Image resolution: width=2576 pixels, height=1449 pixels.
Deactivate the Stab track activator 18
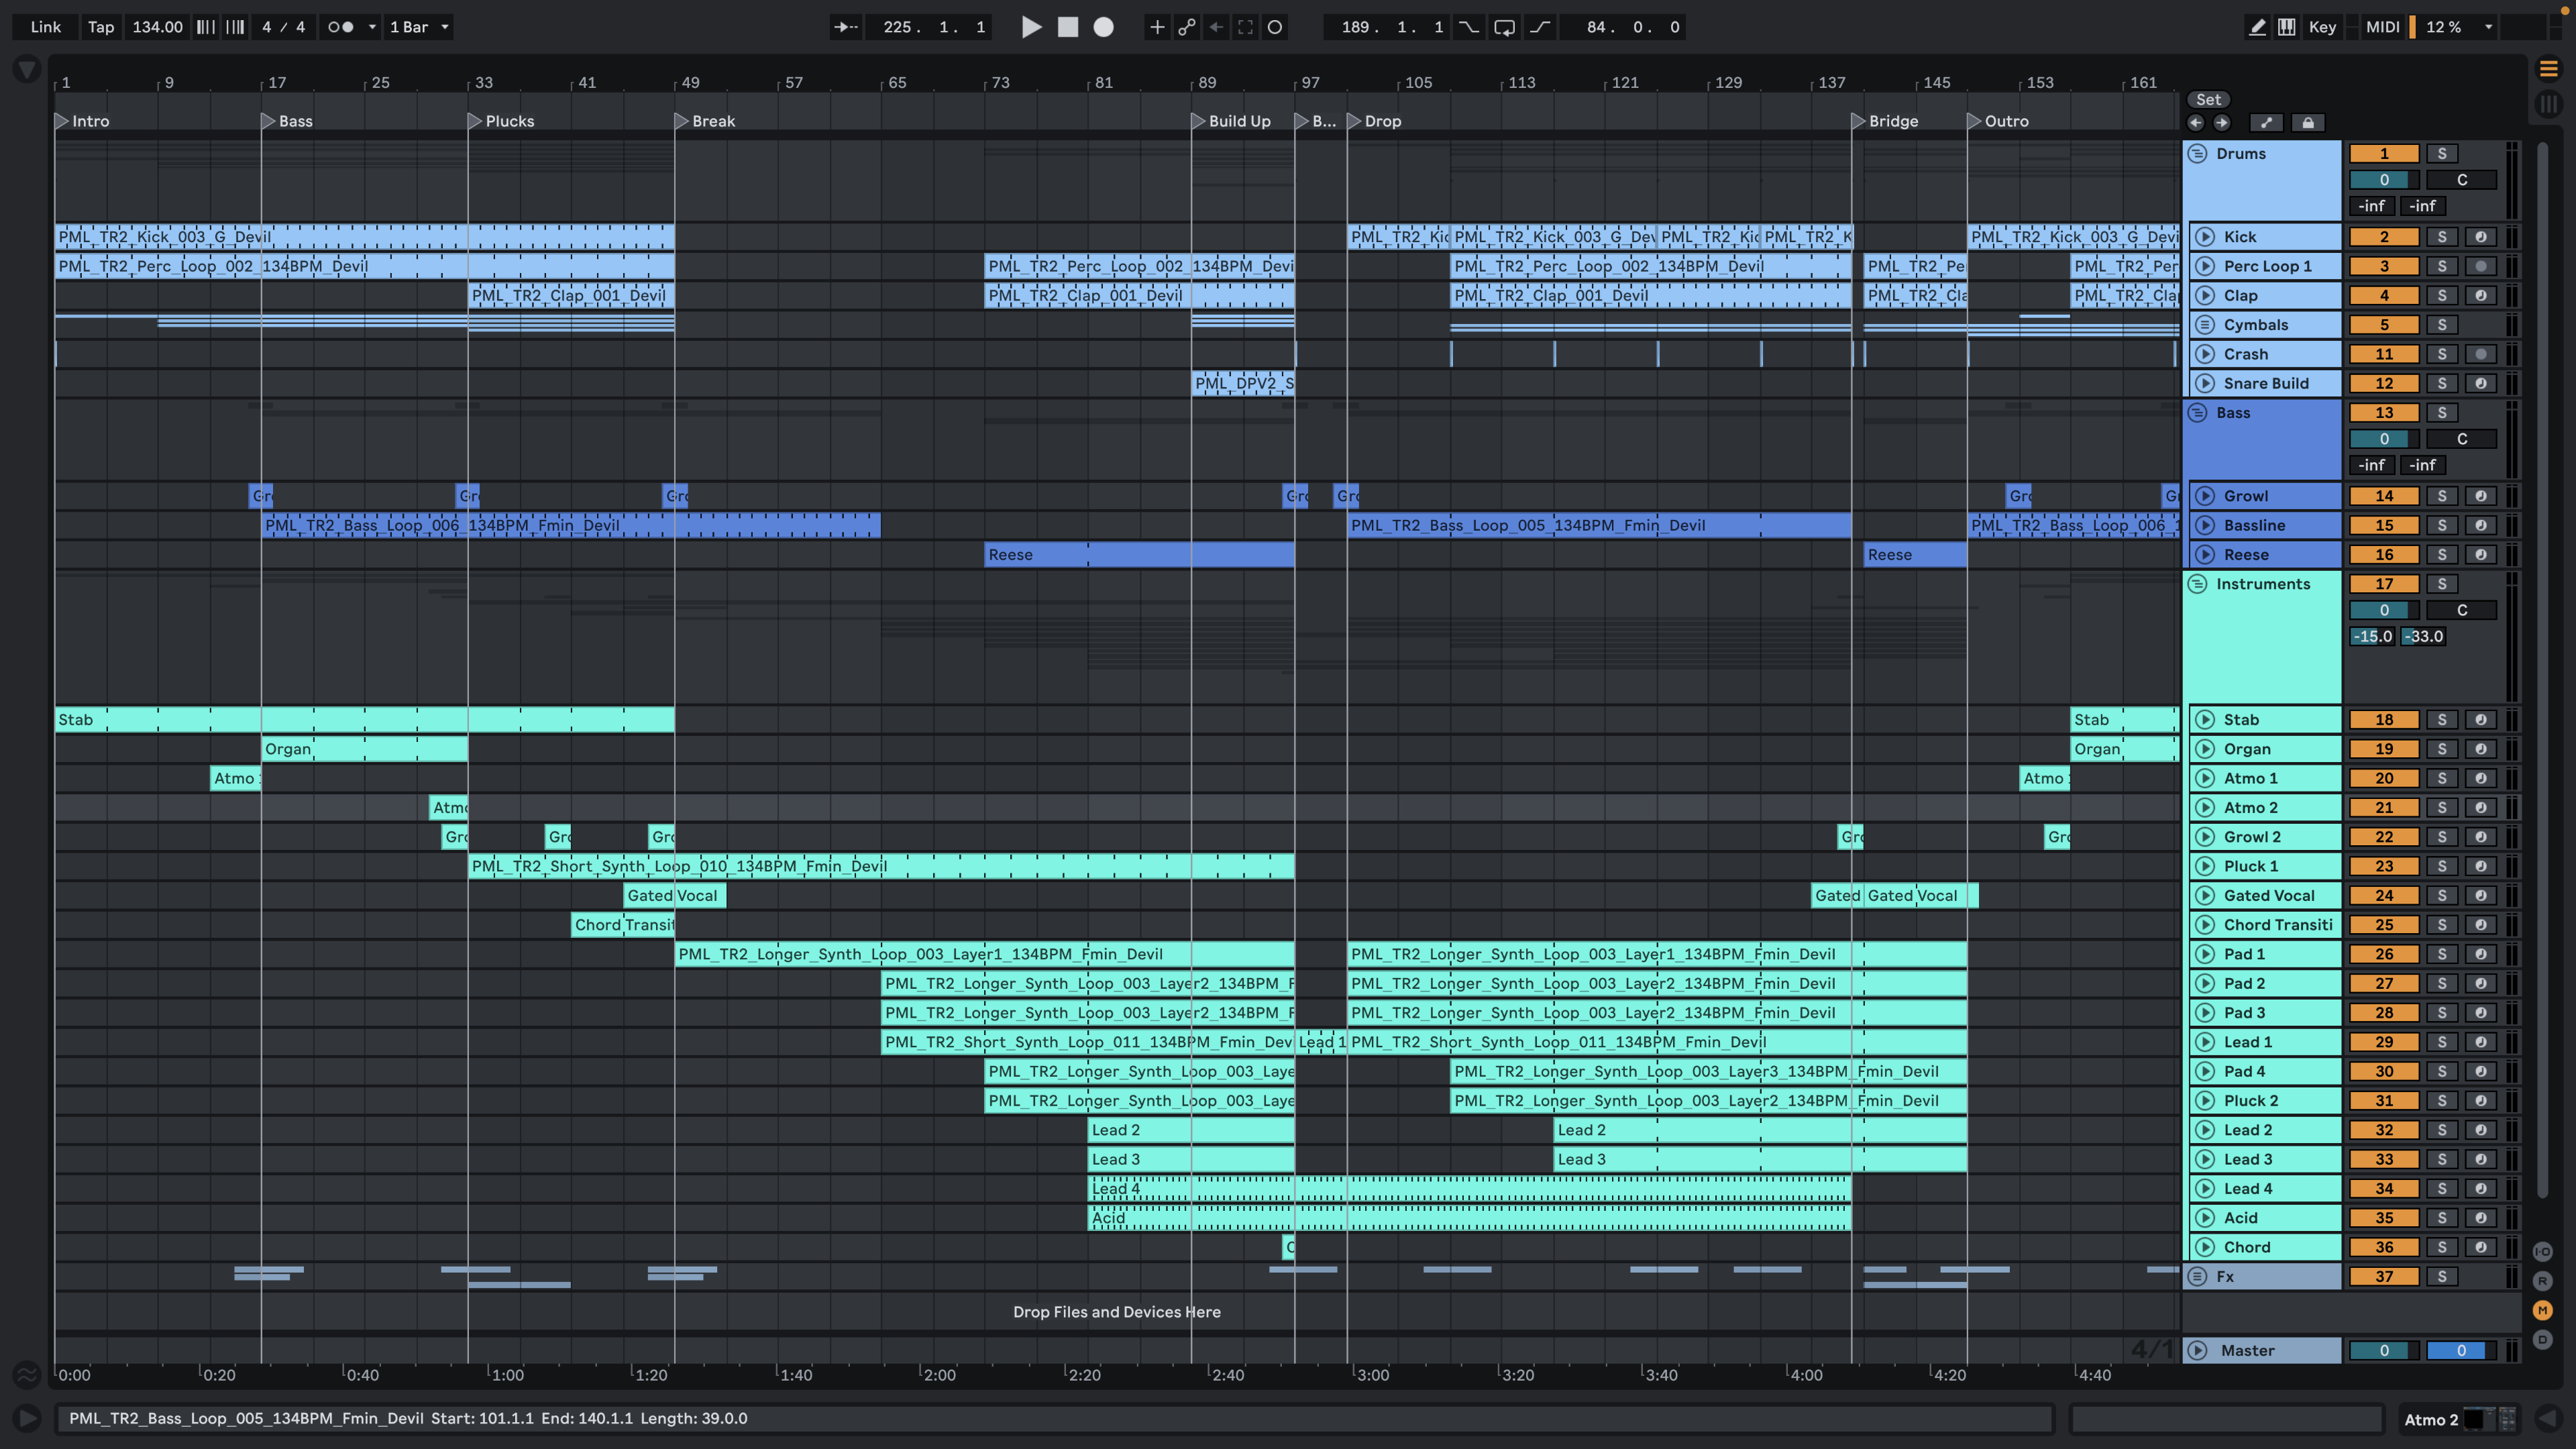[x=2384, y=720]
